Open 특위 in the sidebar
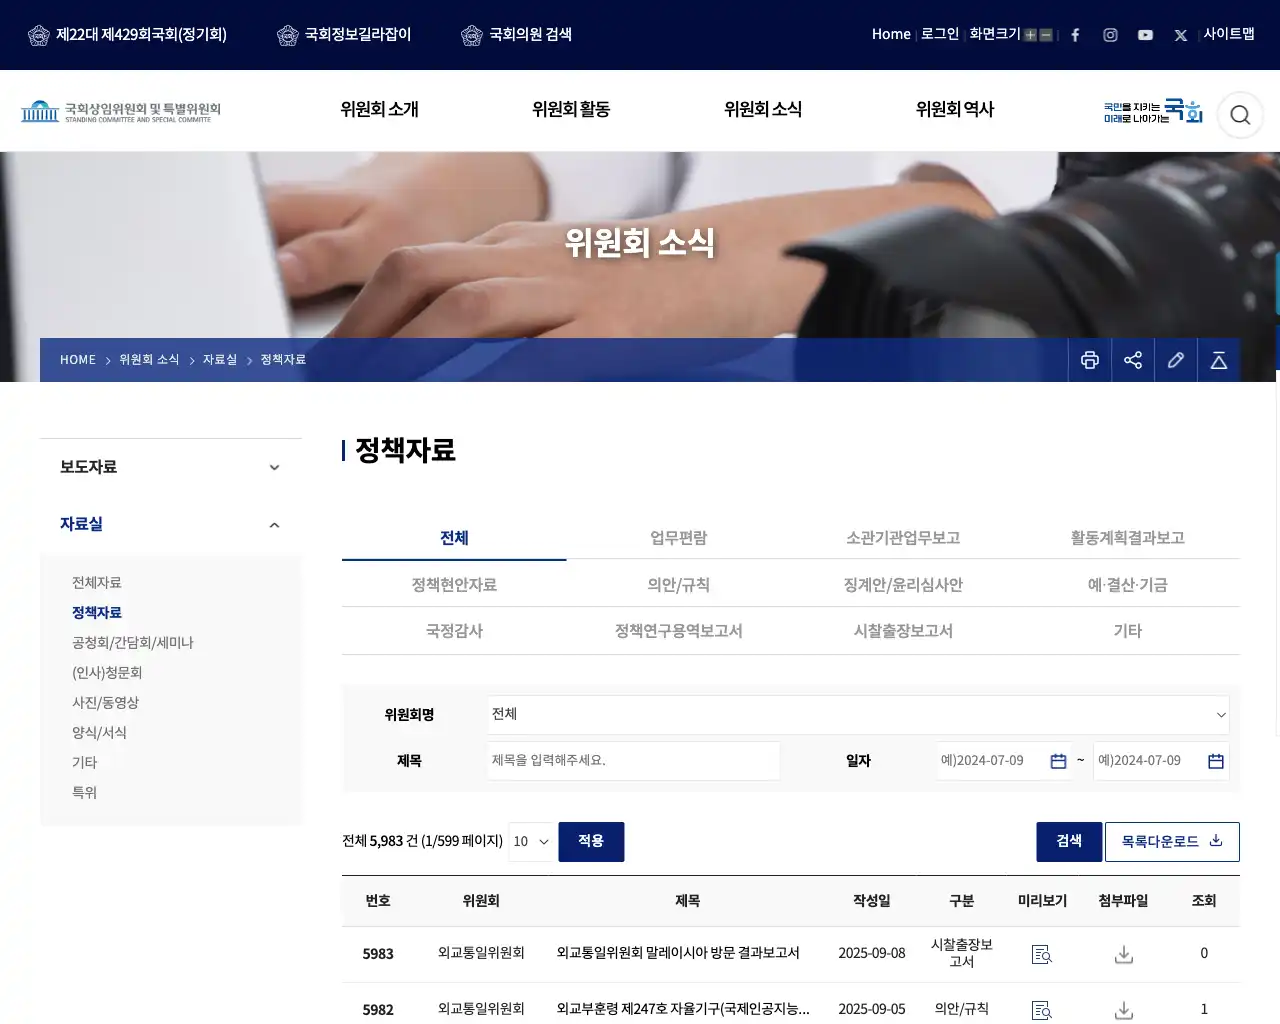 pyautogui.click(x=85, y=793)
